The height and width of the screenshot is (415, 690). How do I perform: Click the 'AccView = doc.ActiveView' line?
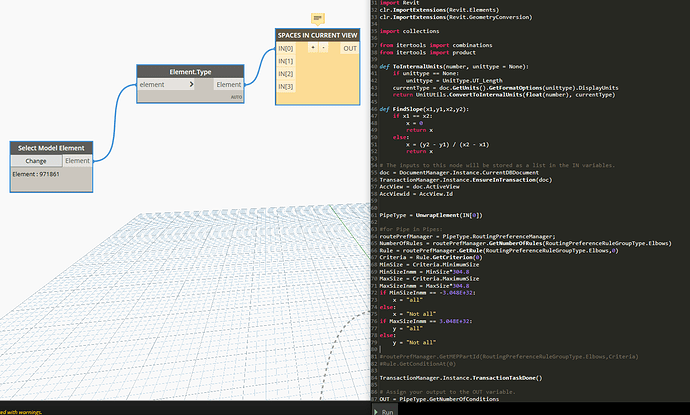pyautogui.click(x=419, y=187)
